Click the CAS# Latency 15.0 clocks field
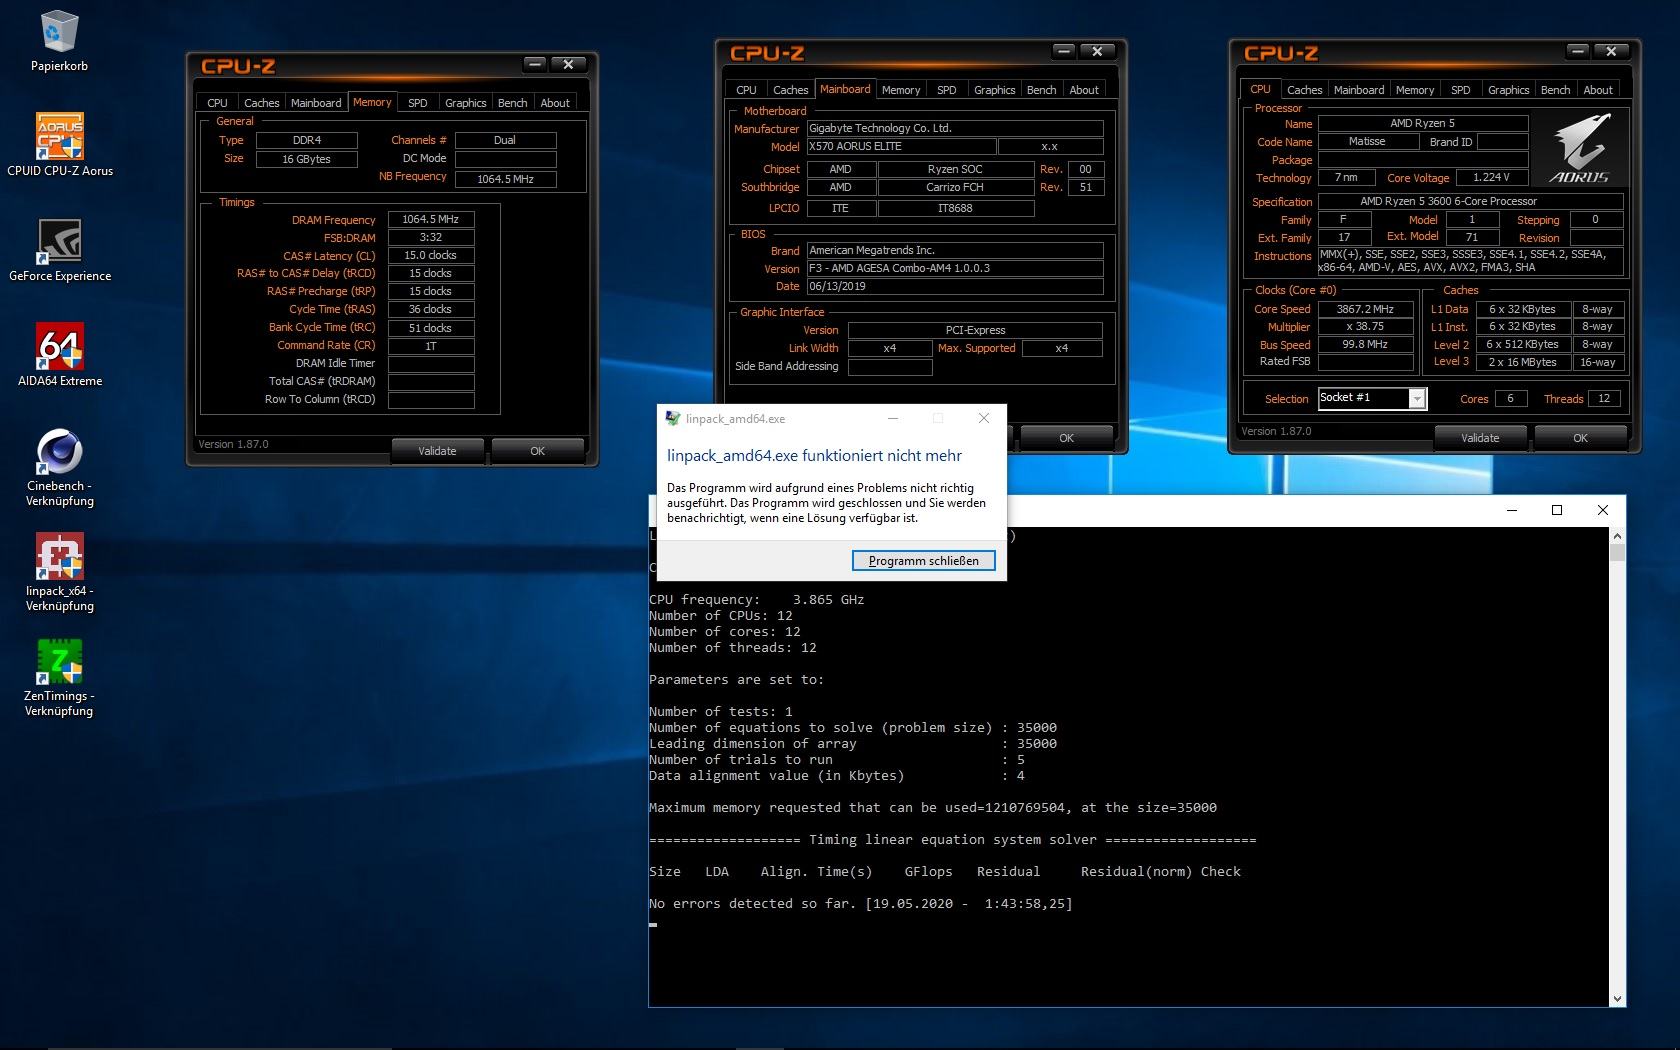Image resolution: width=1680 pixels, height=1050 pixels. click(x=431, y=255)
